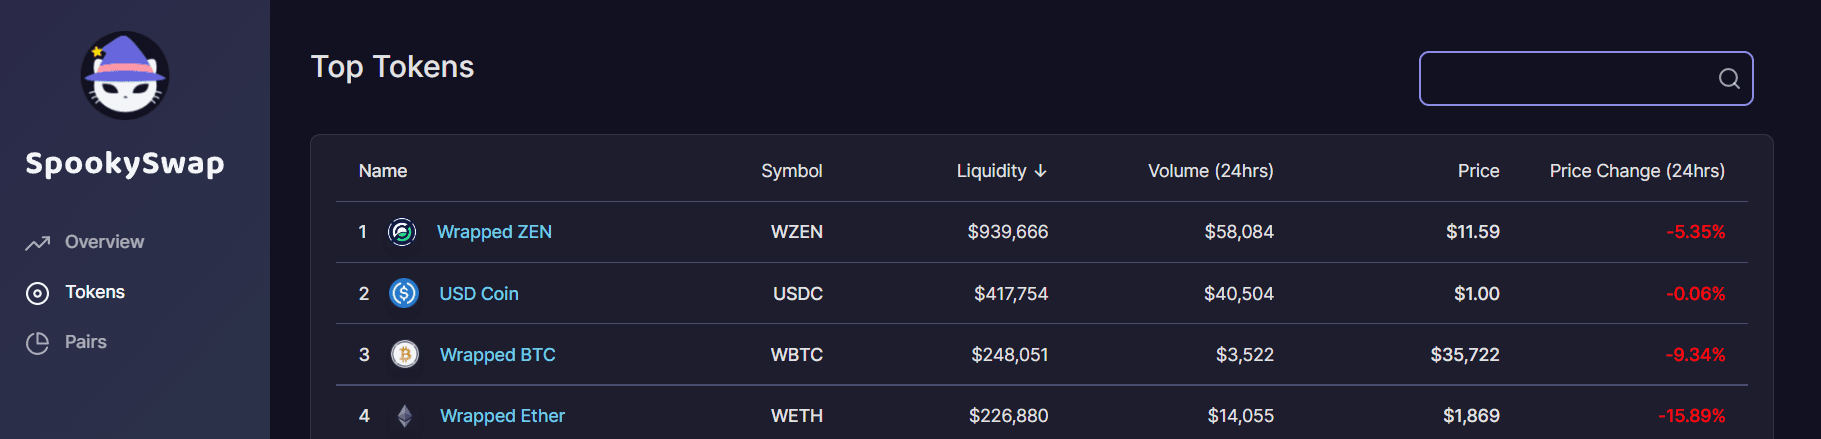Sort by Price Change (24hrs) column
Image resolution: width=1821 pixels, height=439 pixels.
click(1637, 171)
